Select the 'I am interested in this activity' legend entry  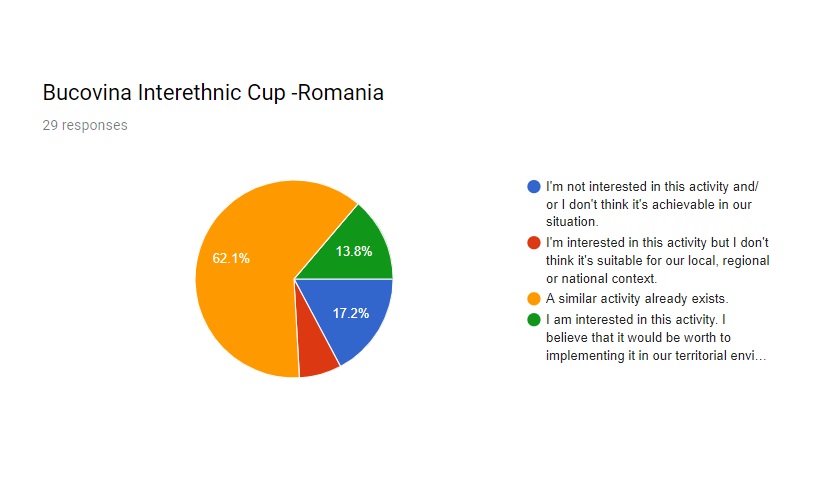(656, 338)
